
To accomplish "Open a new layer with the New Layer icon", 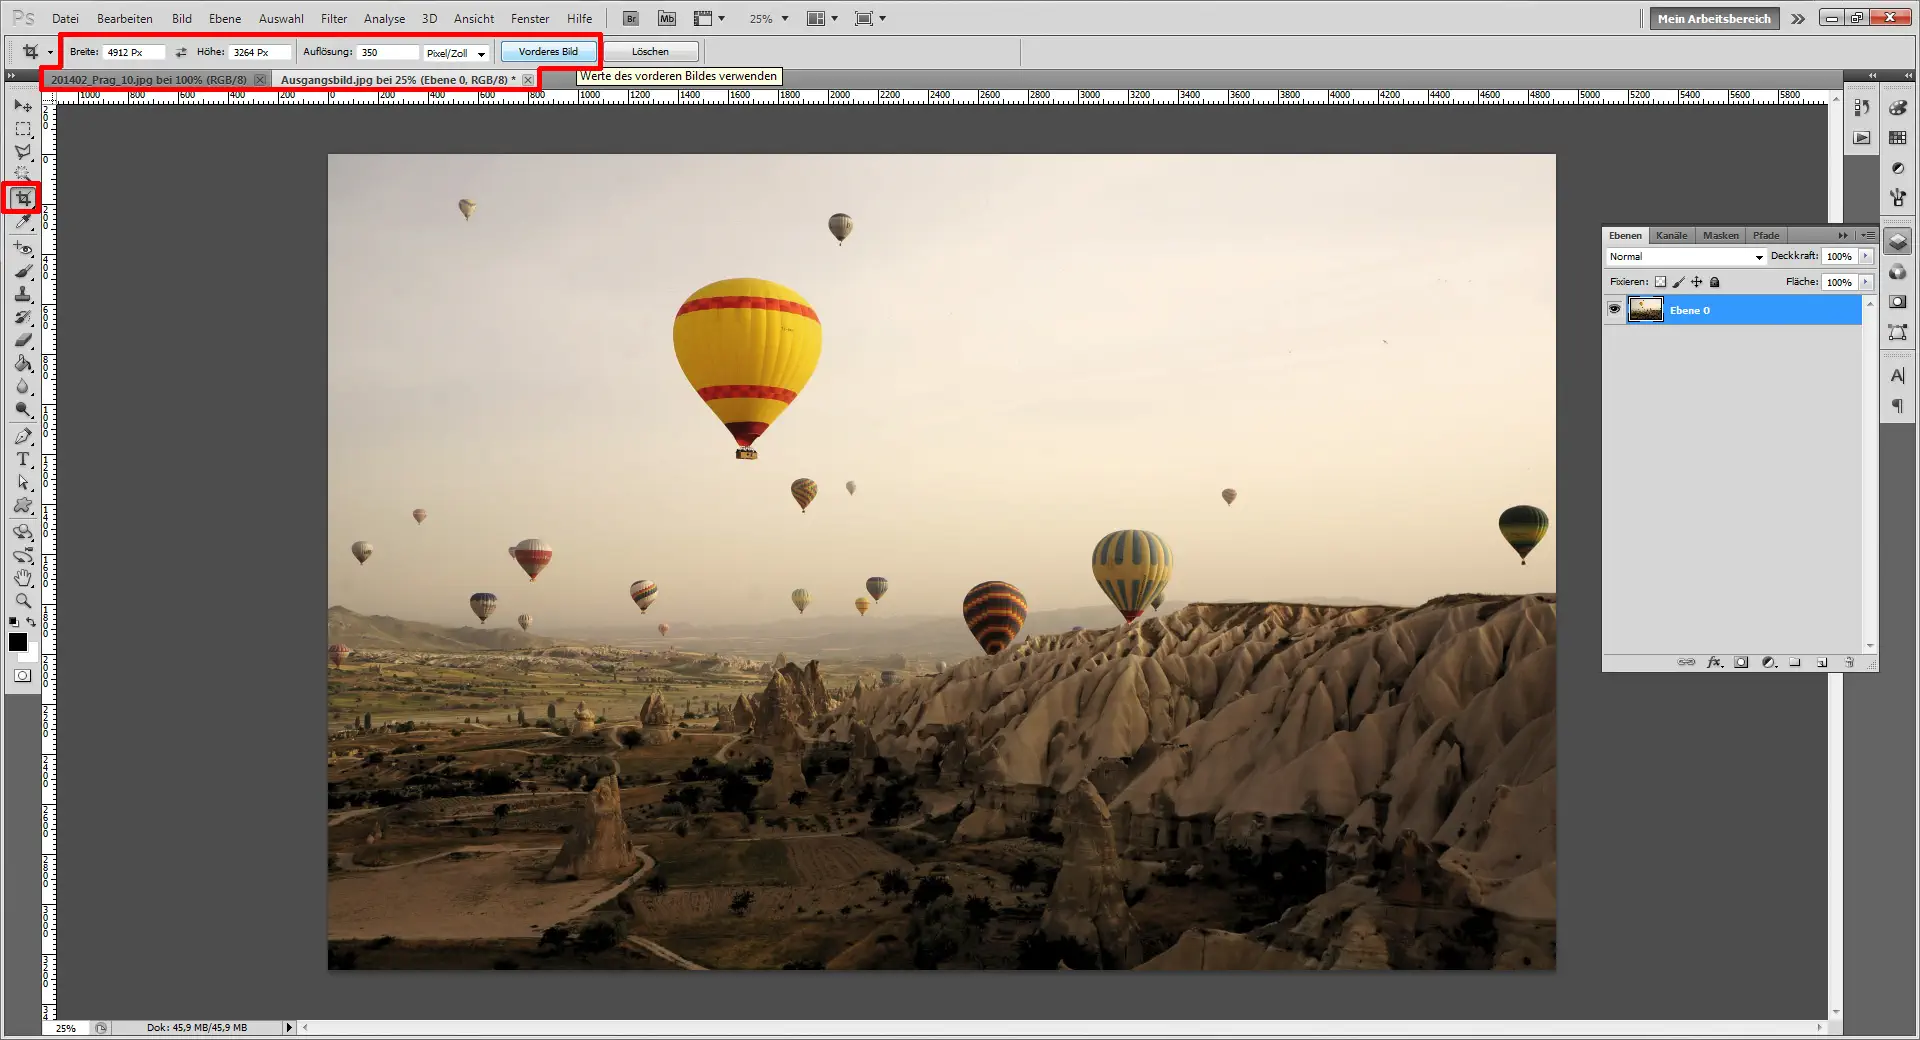I will click(1824, 662).
